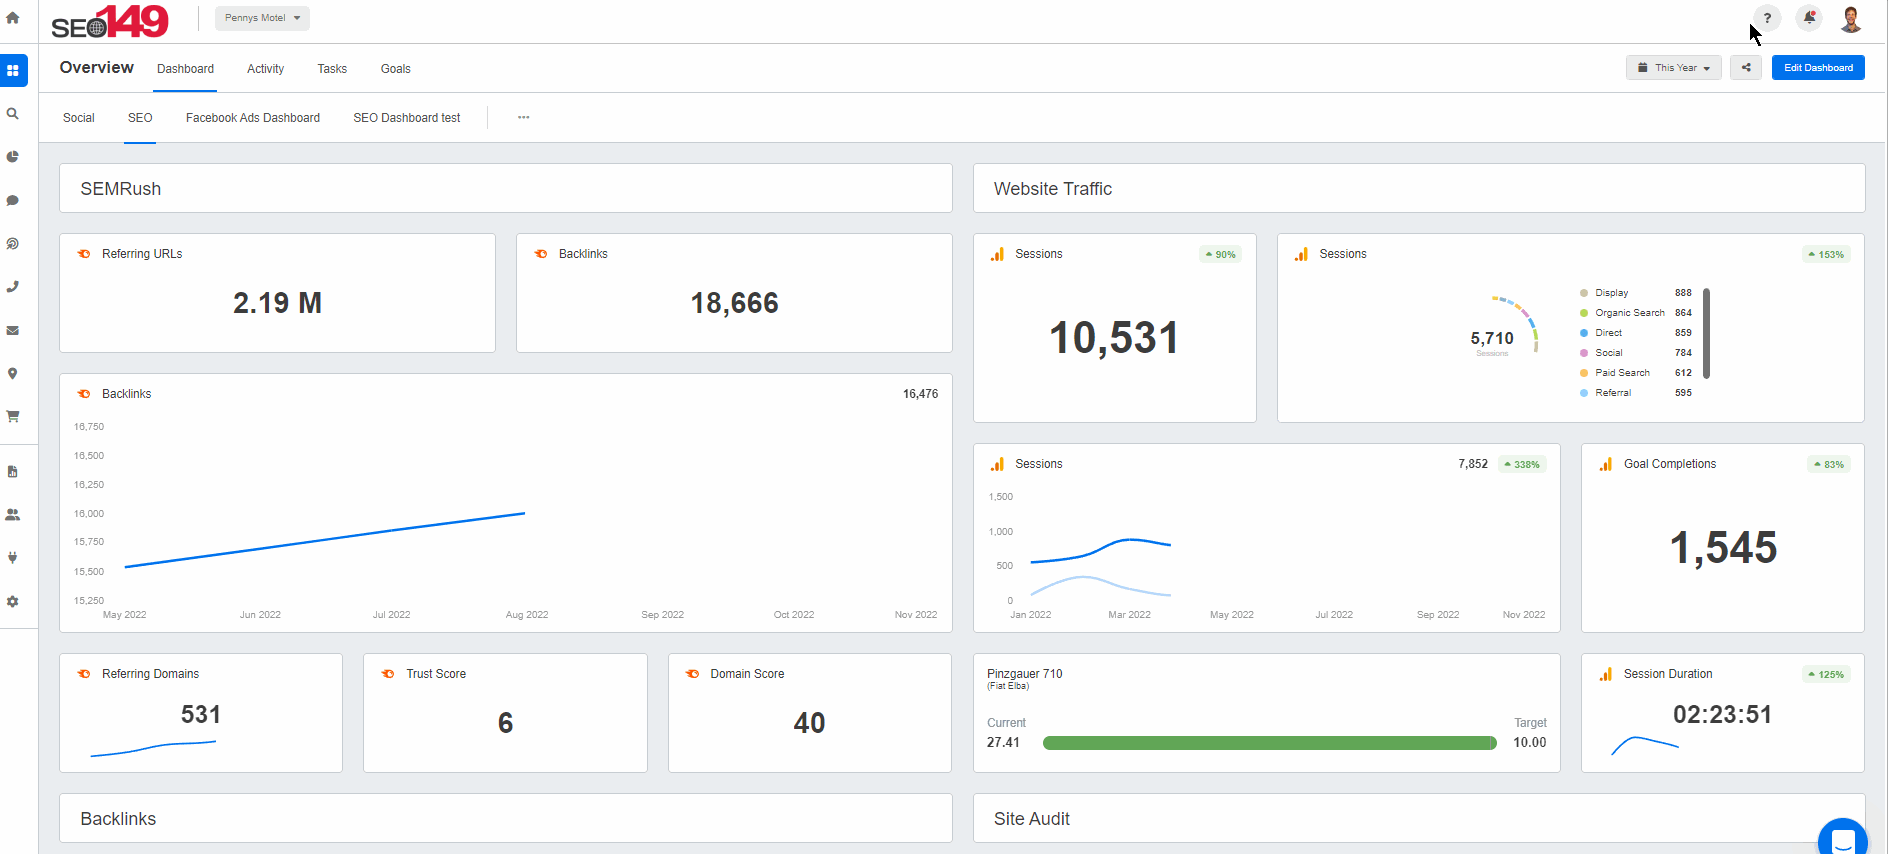1888x854 pixels.
Task: Click the 2.19 M Referring URLs value
Action: coord(277,303)
